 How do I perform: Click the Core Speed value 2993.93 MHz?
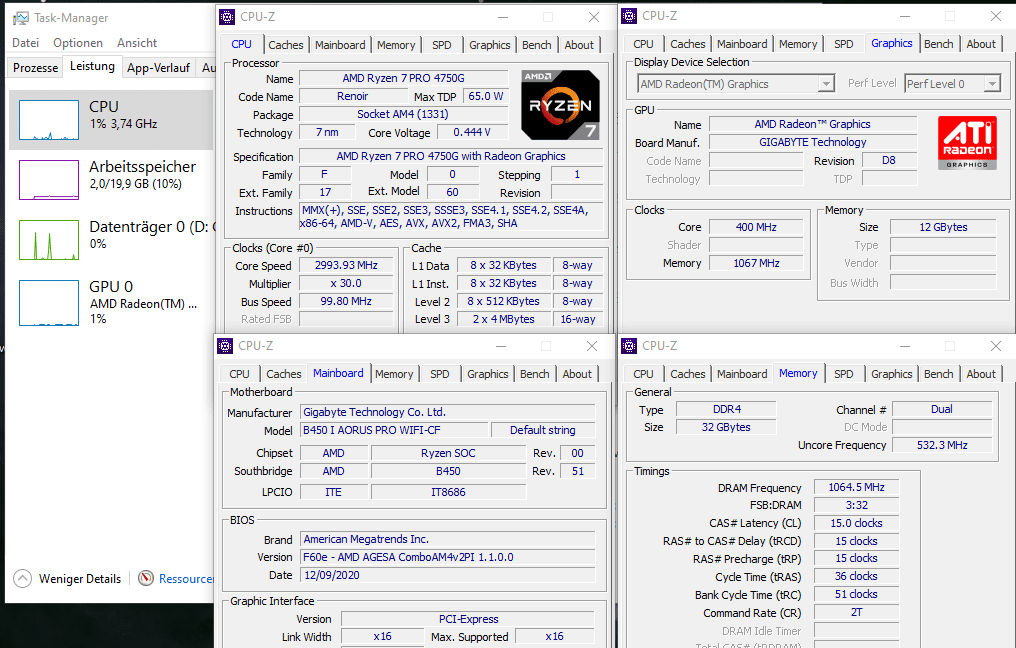pyautogui.click(x=346, y=265)
